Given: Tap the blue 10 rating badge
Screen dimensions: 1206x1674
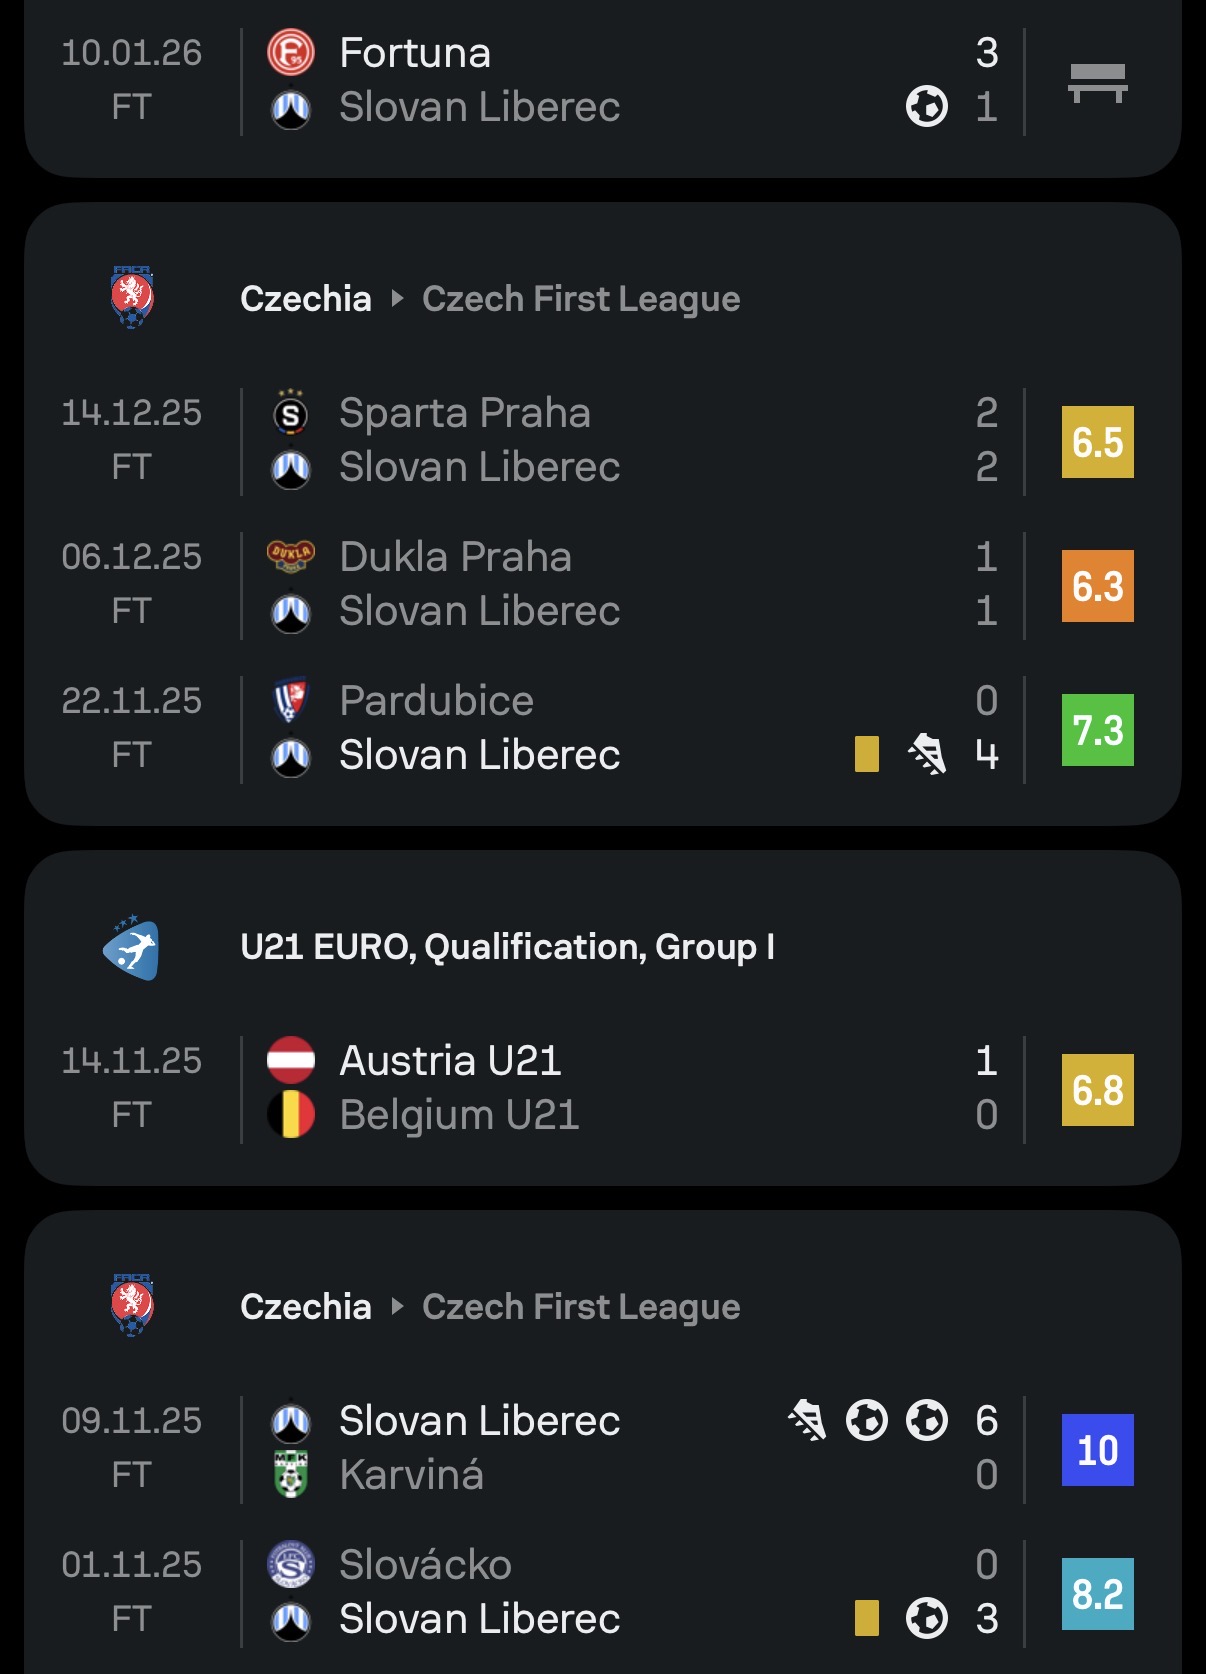Looking at the screenshot, I should (x=1097, y=1450).
